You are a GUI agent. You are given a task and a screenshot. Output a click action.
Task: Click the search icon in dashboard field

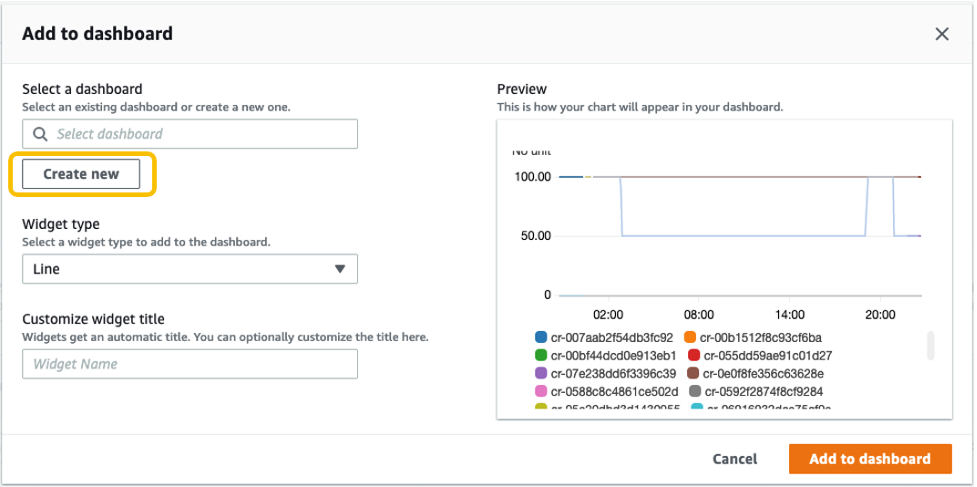tap(40, 134)
